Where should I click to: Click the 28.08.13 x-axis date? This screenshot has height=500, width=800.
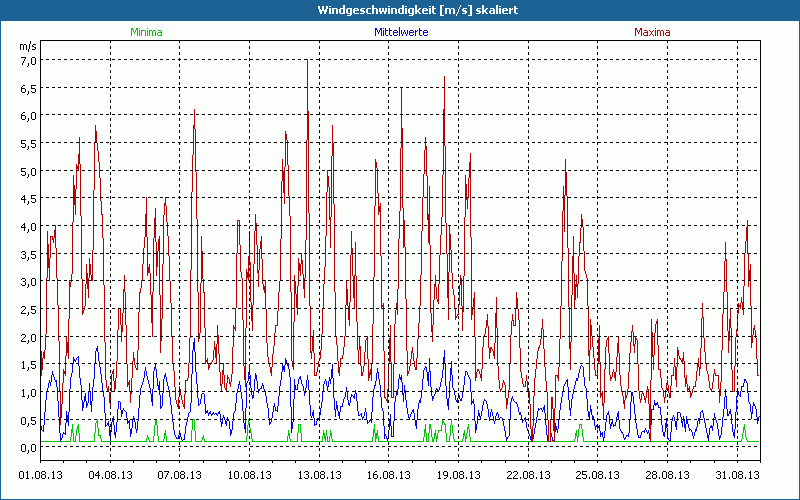click(667, 475)
